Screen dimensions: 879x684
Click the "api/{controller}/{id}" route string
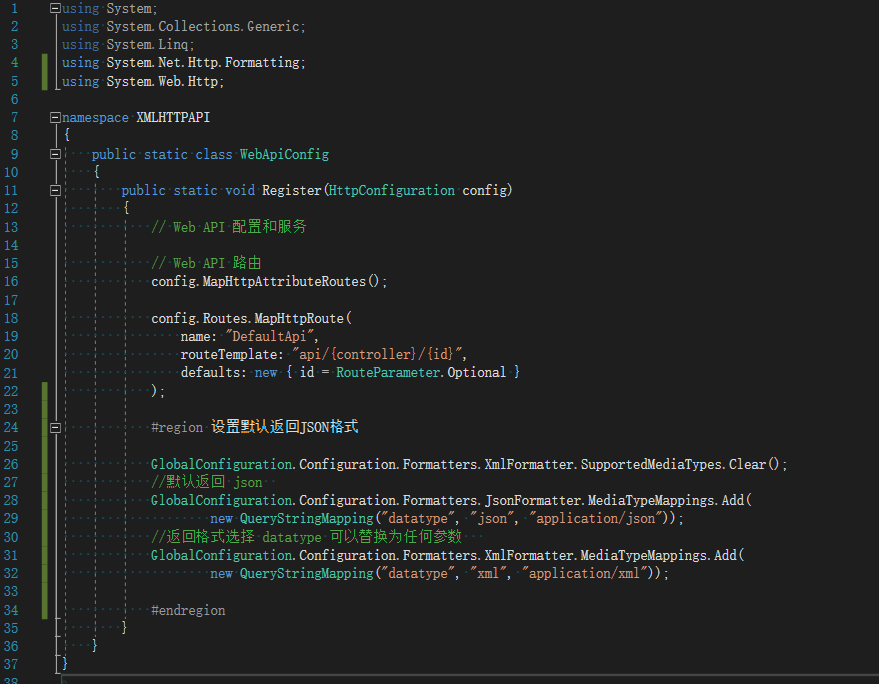tap(377, 354)
